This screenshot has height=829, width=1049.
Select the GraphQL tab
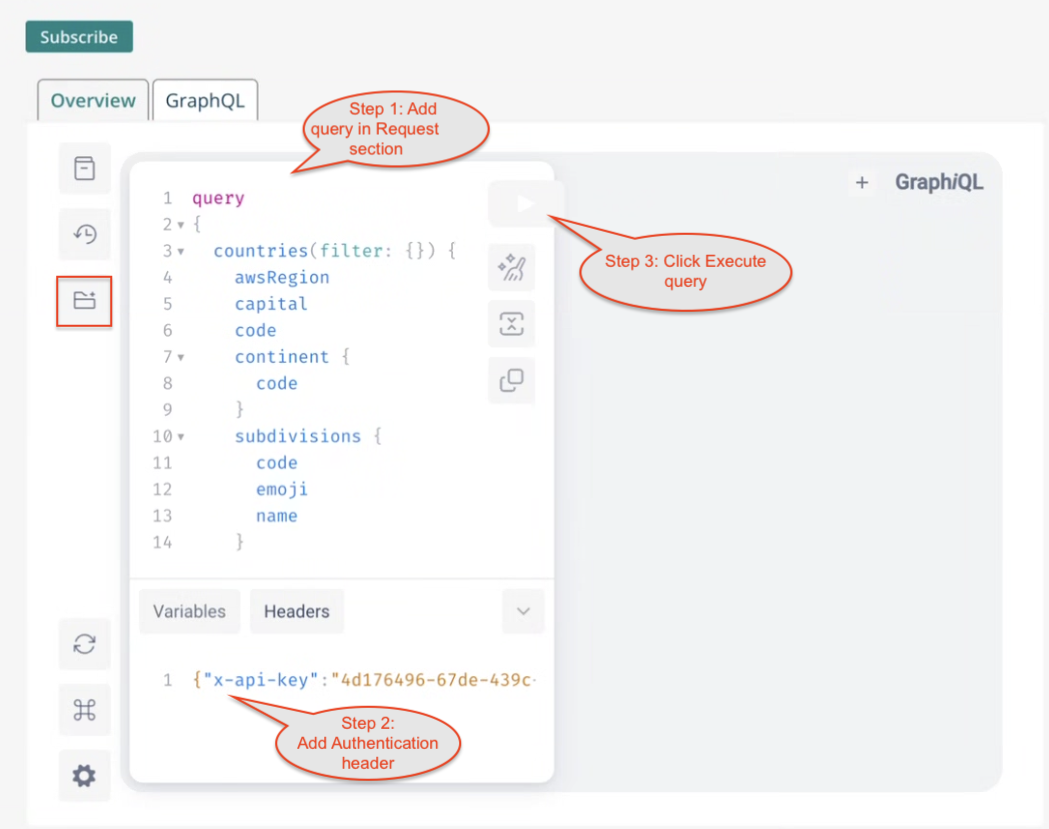205,101
